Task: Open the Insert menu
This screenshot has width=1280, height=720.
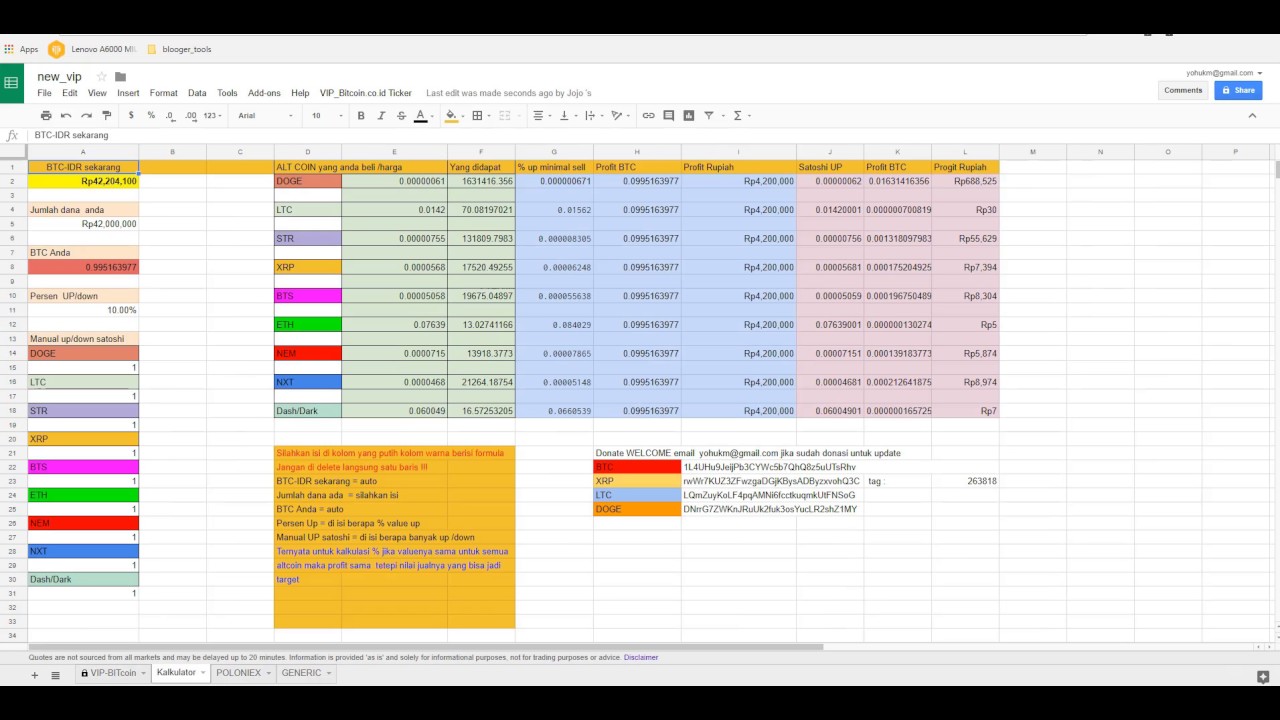Action: (128, 93)
